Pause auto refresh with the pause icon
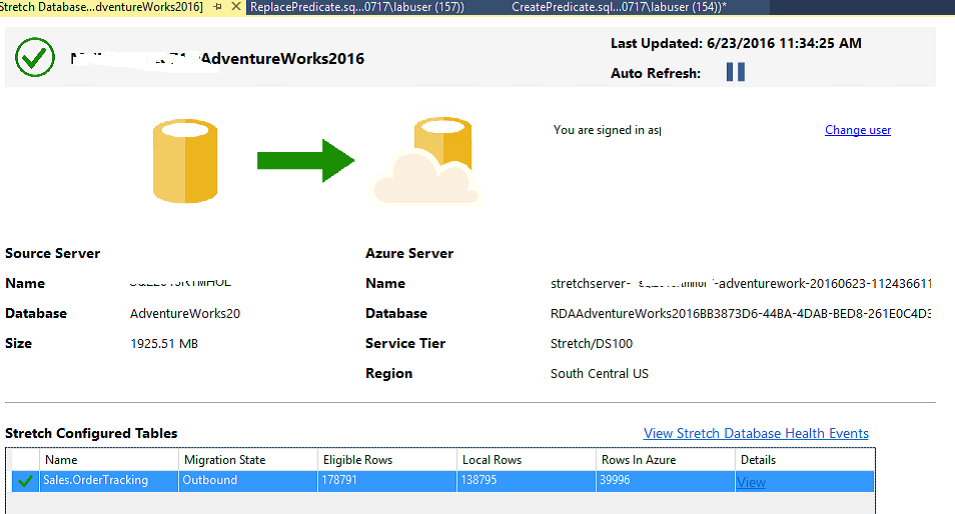The width and height of the screenshot is (955, 514). click(x=735, y=72)
